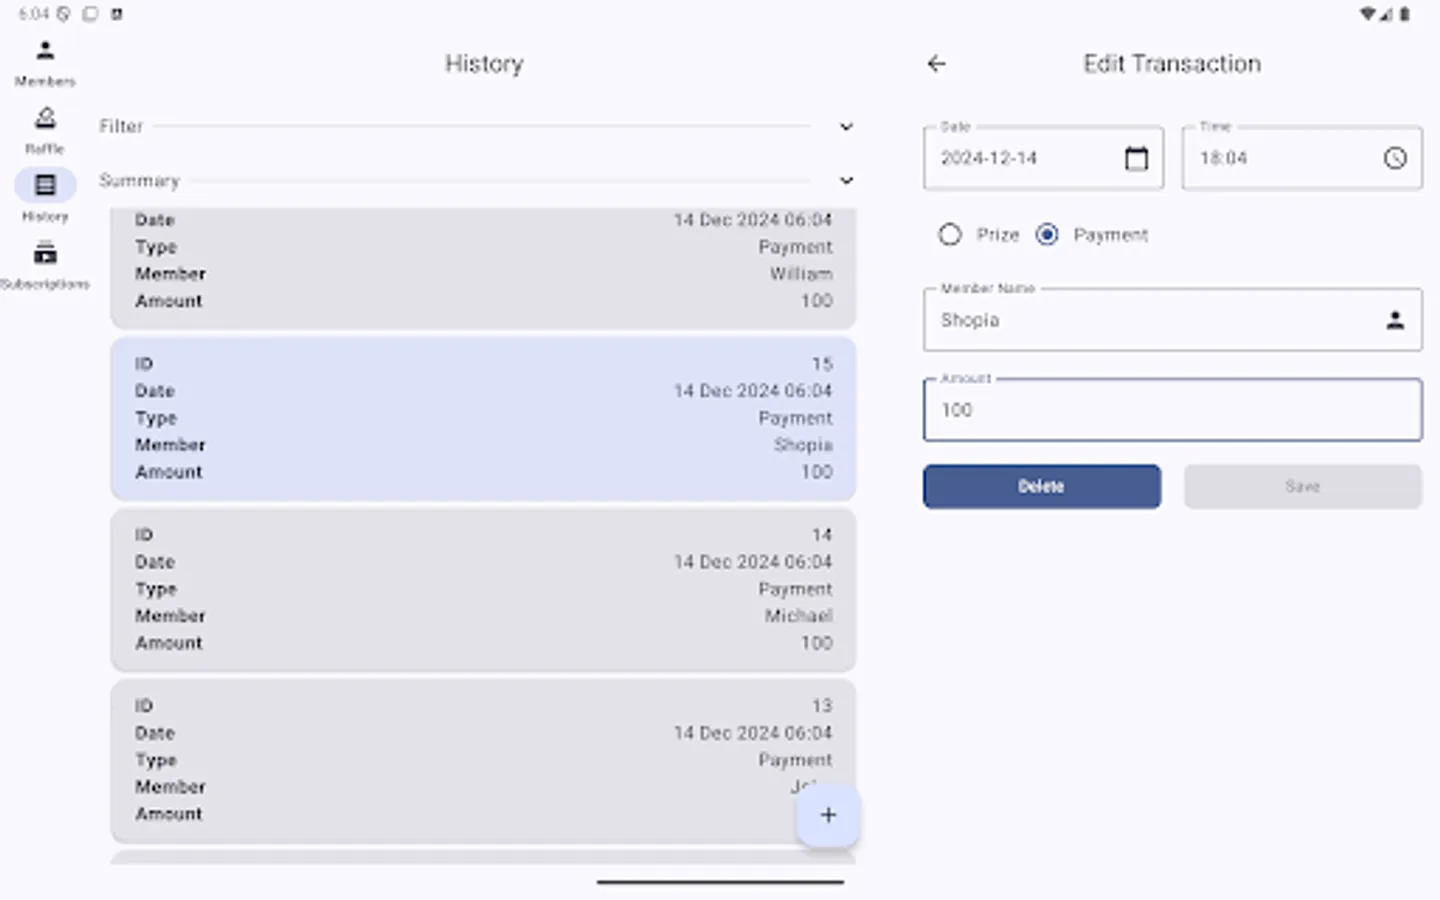Click the Edit Transaction title
This screenshot has height=900, width=1440.
coord(1172,64)
